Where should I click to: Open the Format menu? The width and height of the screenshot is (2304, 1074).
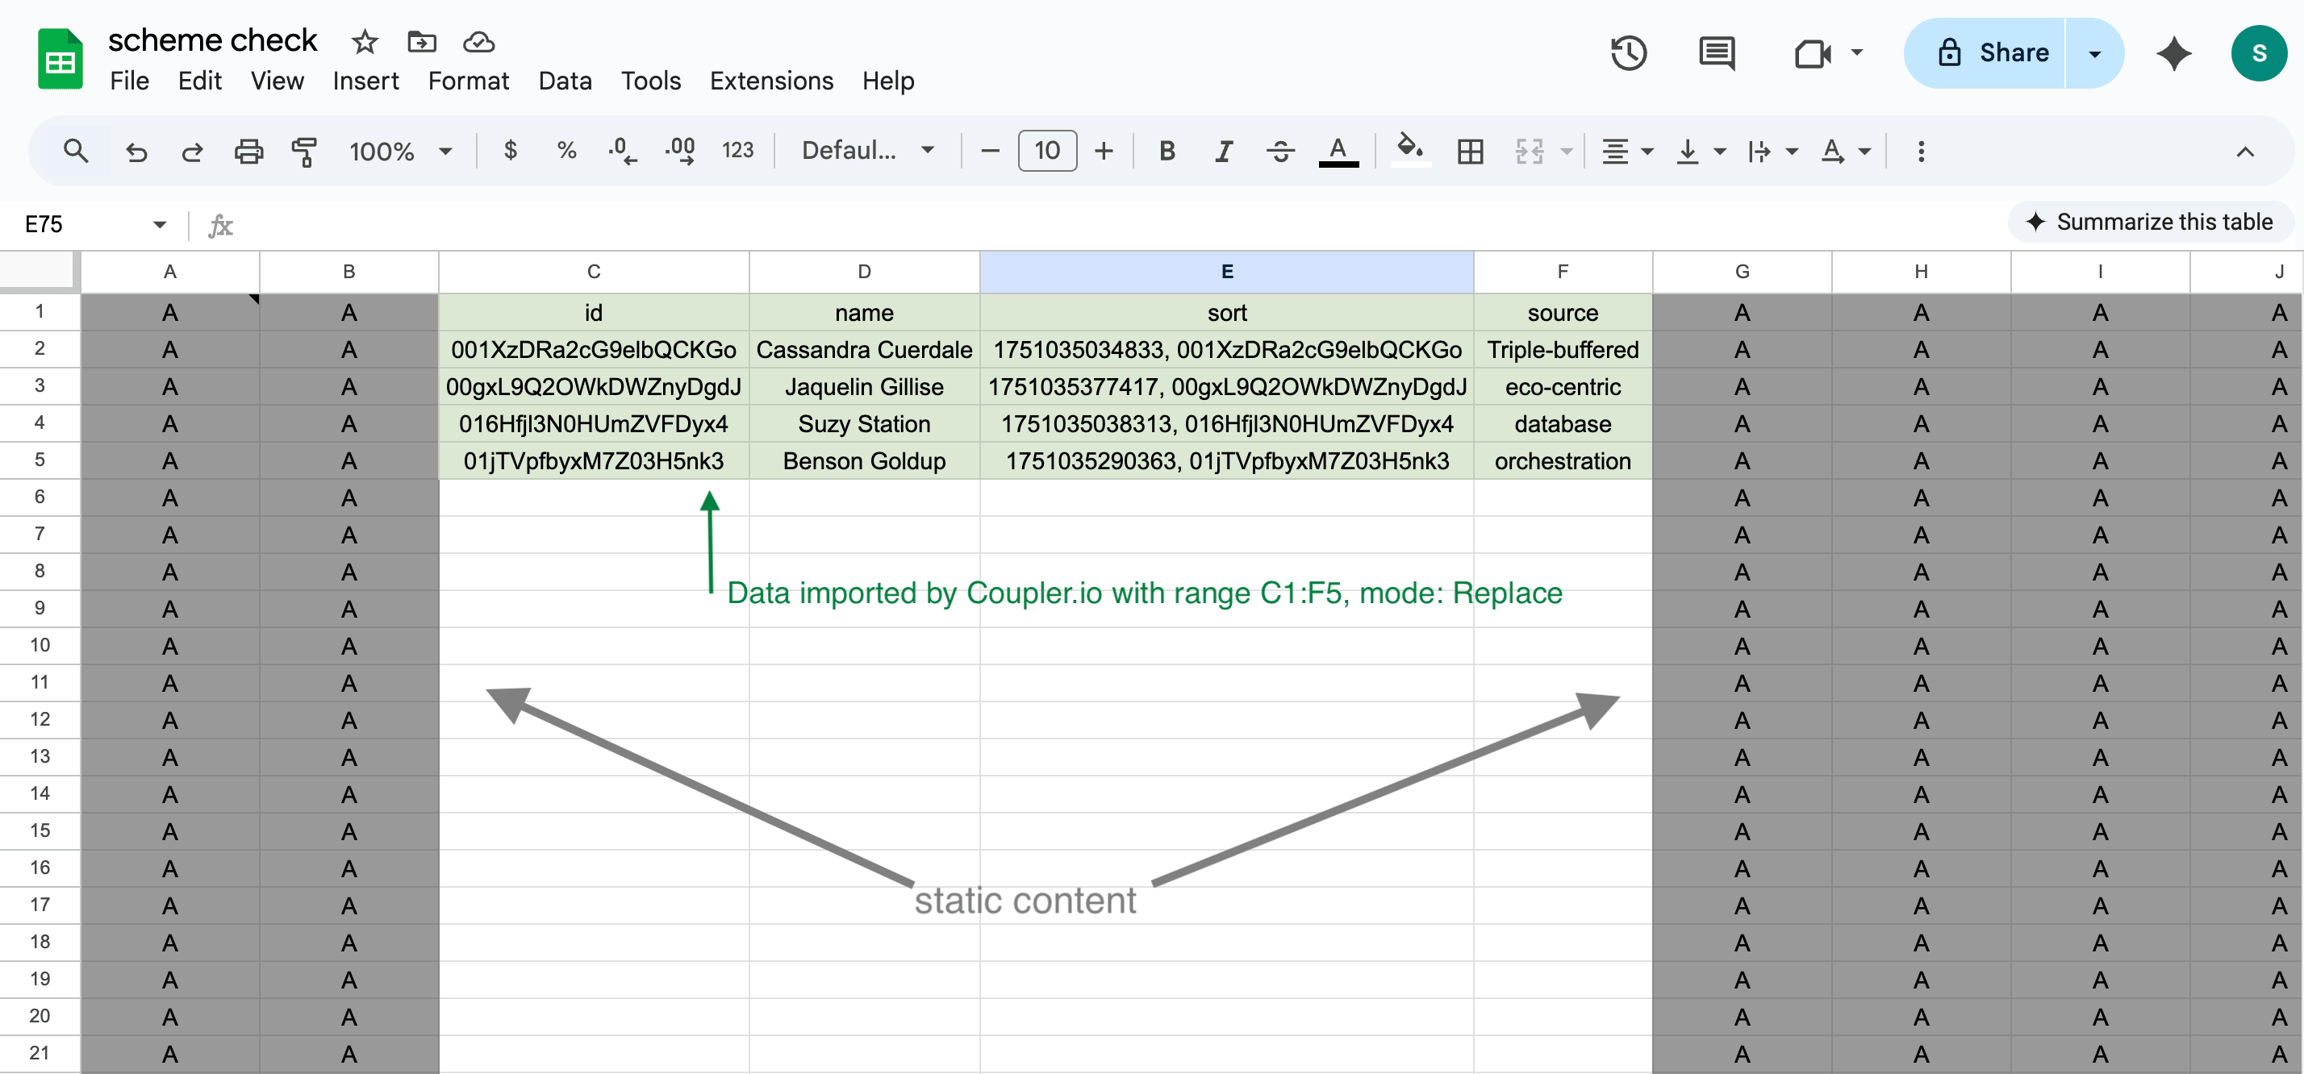(x=468, y=81)
